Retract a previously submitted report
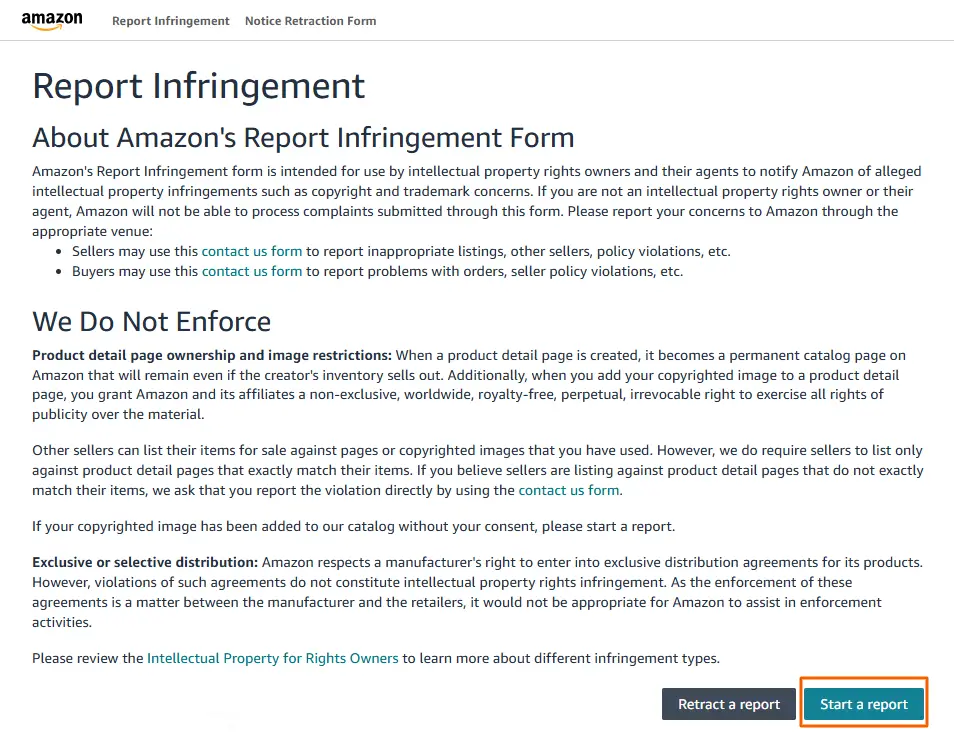The width and height of the screenshot is (954, 749). coord(728,704)
